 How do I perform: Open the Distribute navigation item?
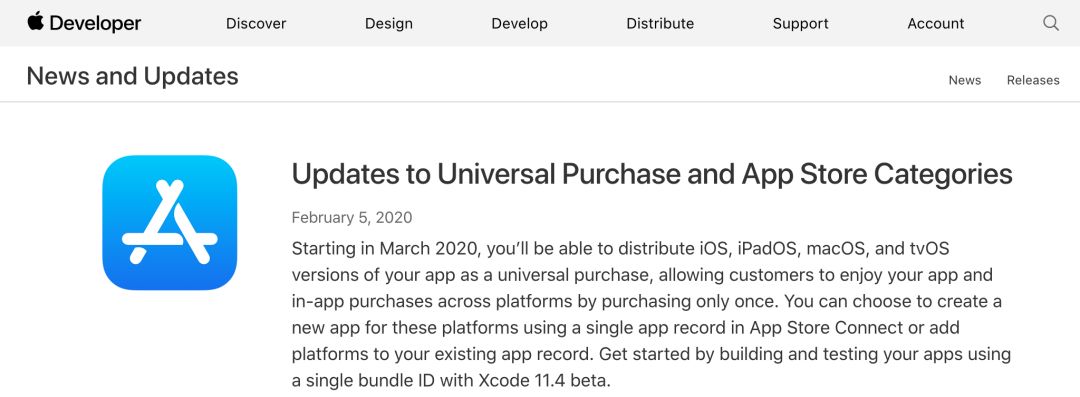click(x=660, y=23)
